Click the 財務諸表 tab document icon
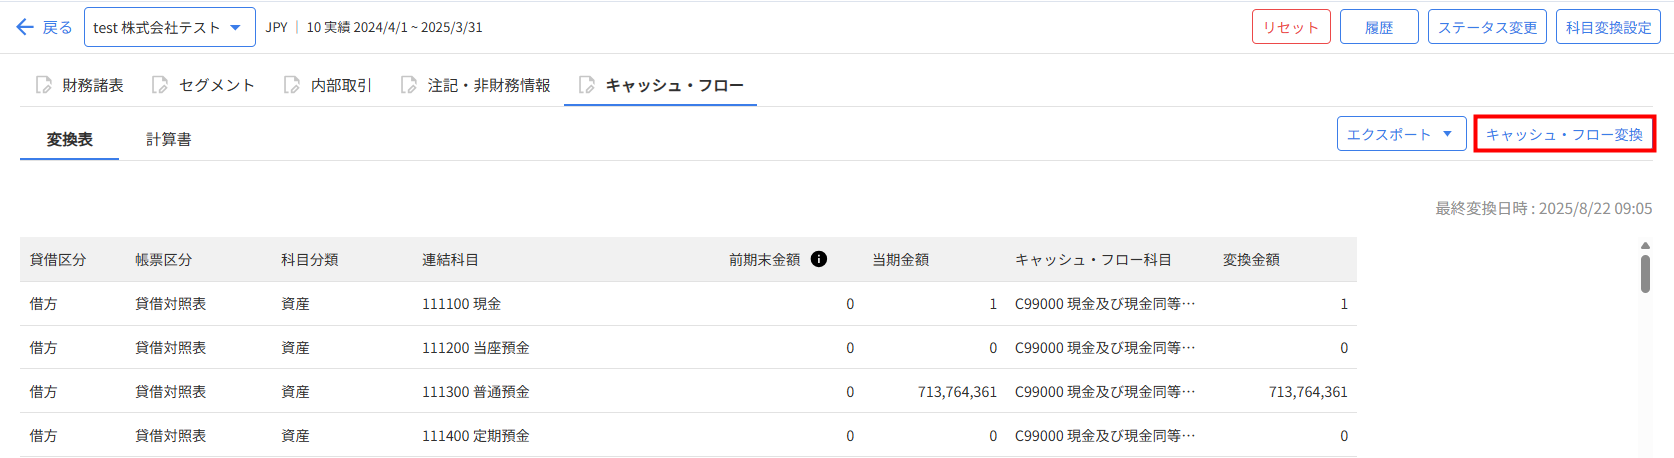This screenshot has height=458, width=1674. pos(44,85)
